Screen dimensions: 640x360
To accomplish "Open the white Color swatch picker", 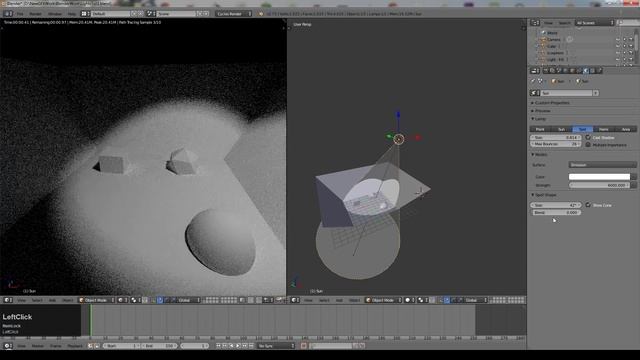I will point(599,177).
